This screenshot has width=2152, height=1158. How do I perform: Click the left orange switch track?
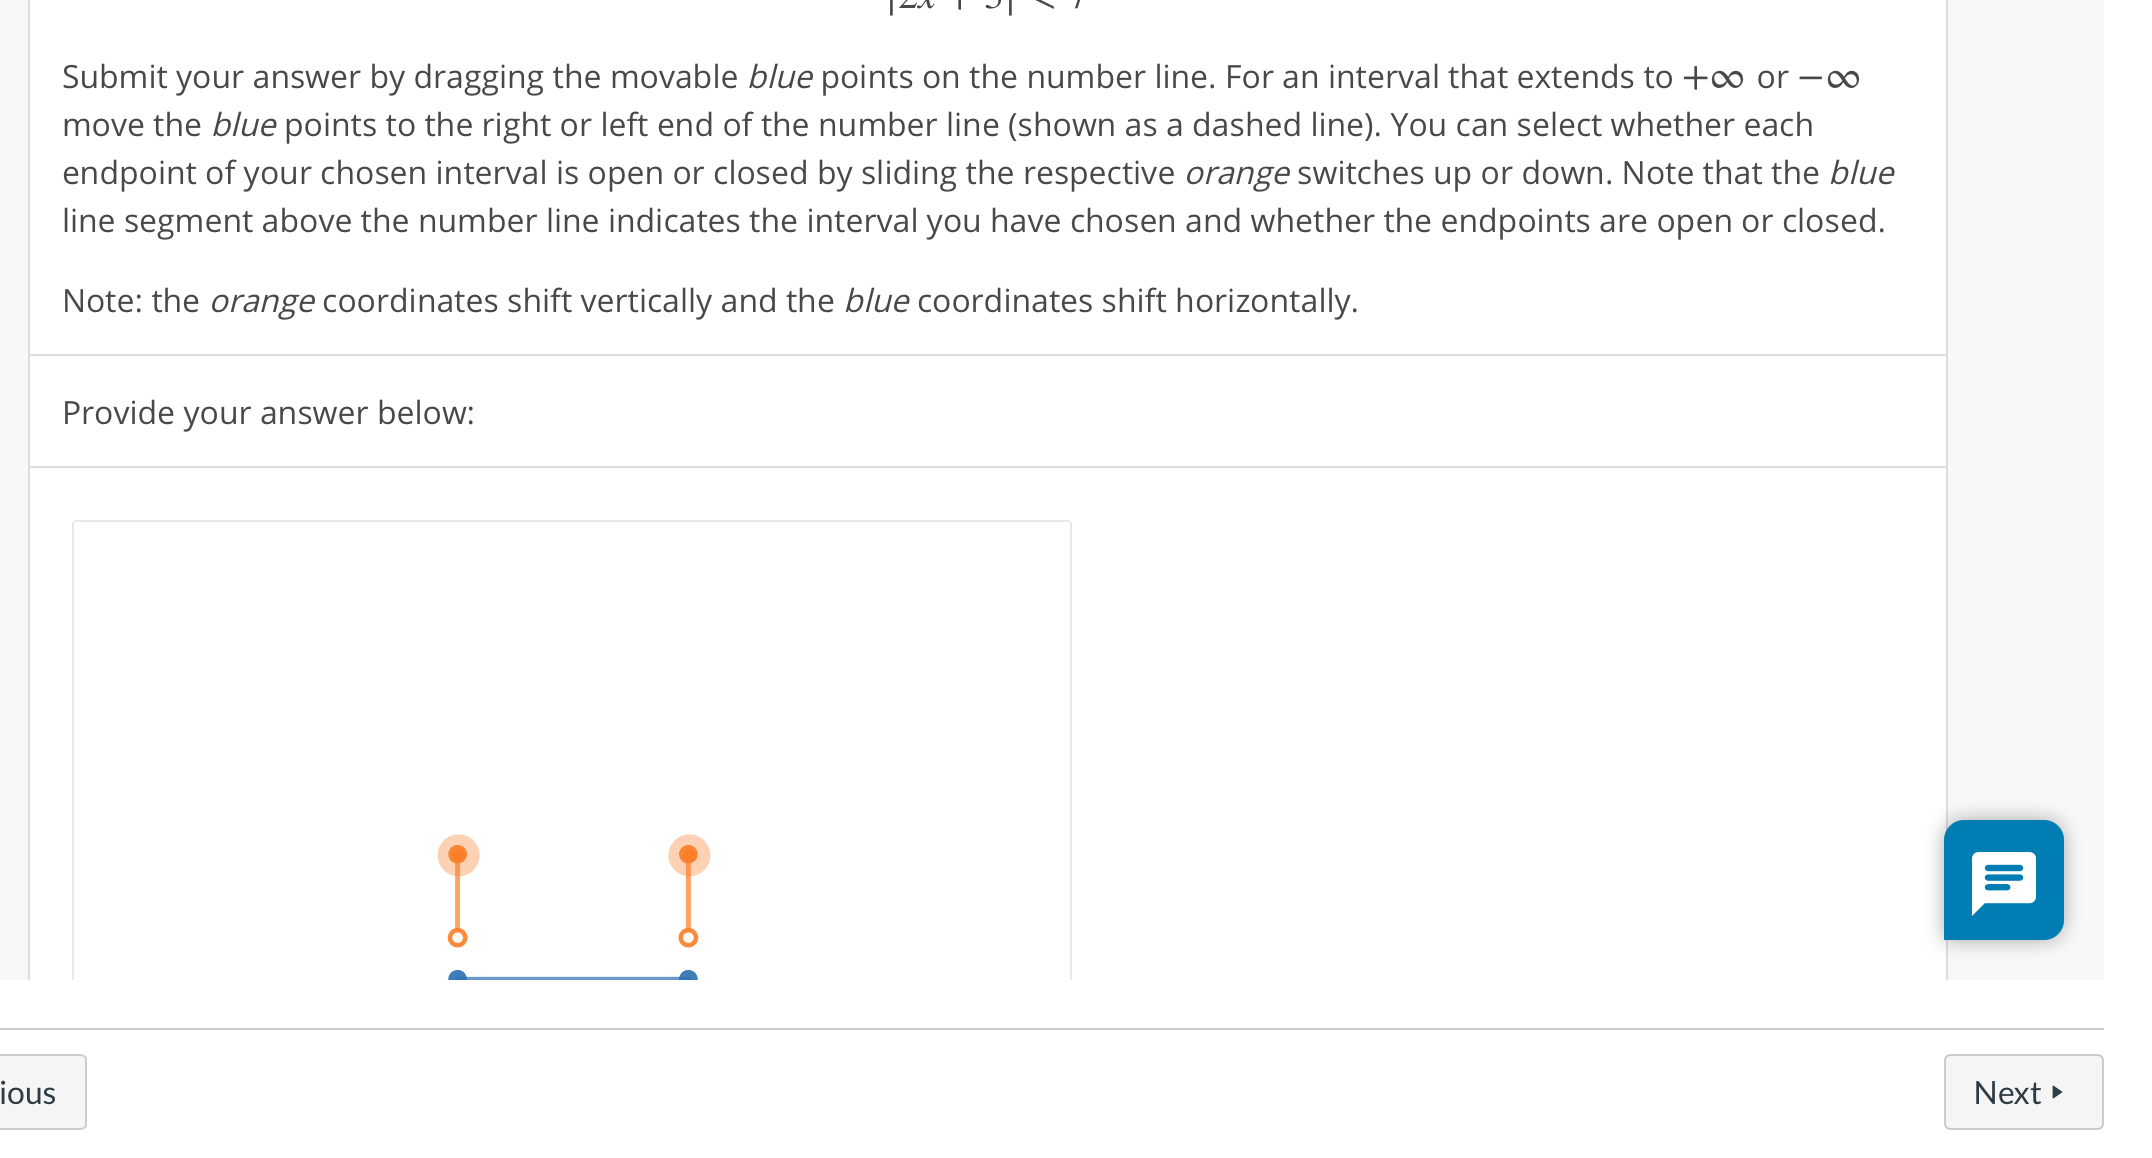(x=457, y=895)
